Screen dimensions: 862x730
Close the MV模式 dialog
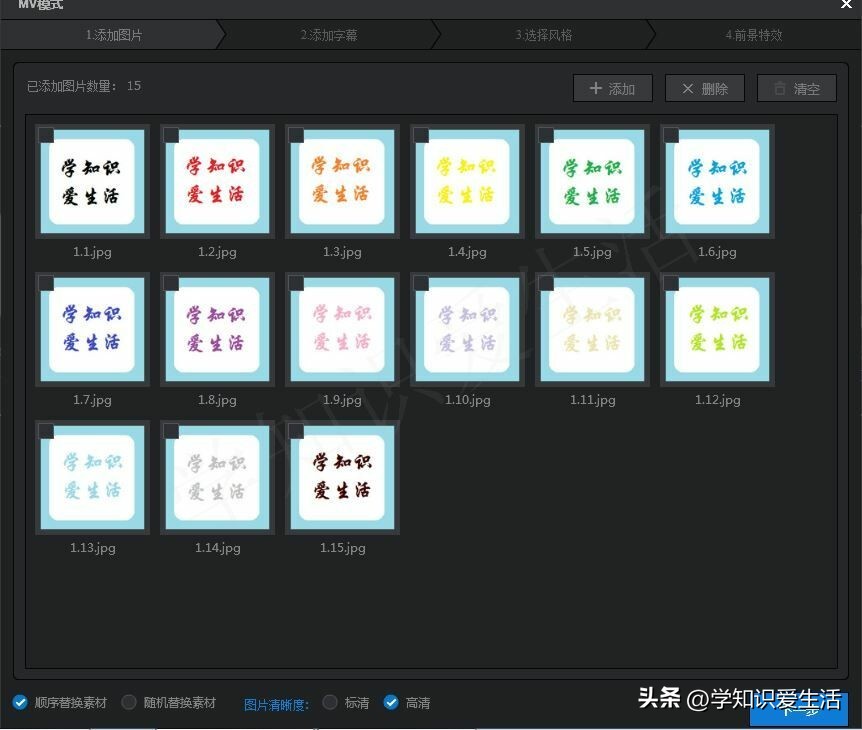[846, 5]
